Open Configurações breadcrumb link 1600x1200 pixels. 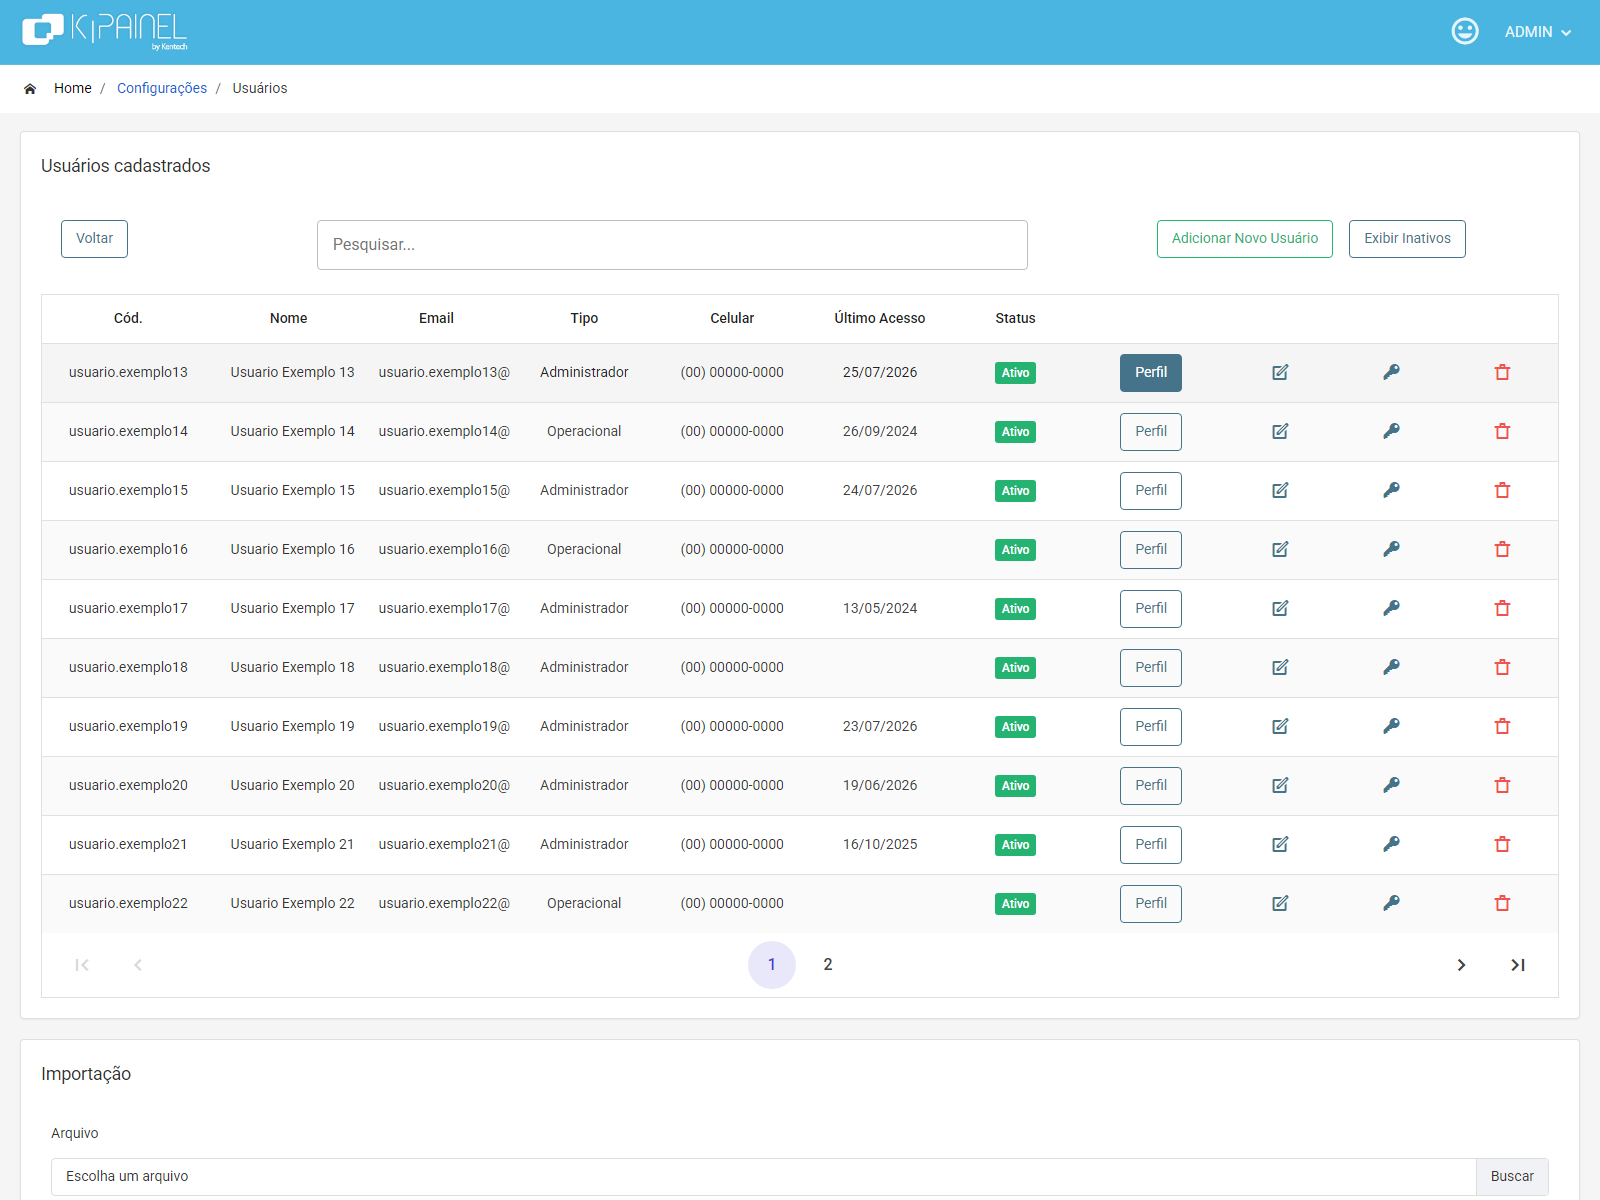tap(162, 88)
